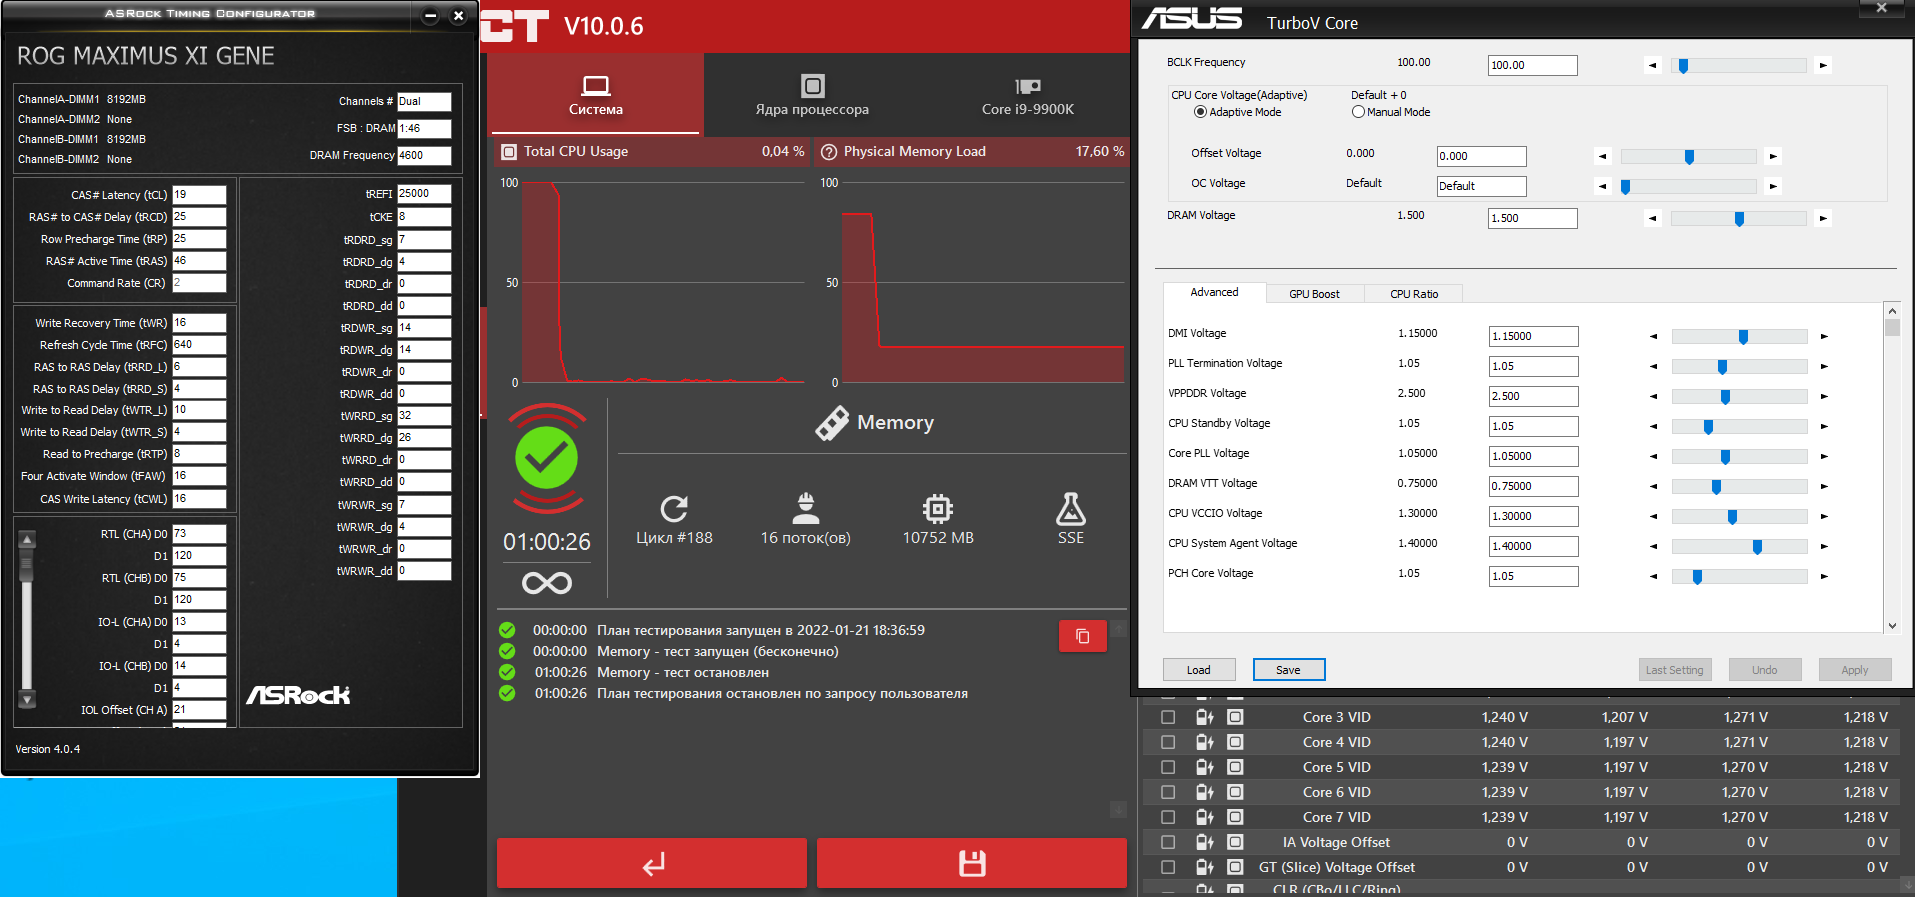Click the square icon in the Core 7 VID row
The width and height of the screenshot is (1915, 897).
pos(1235,817)
